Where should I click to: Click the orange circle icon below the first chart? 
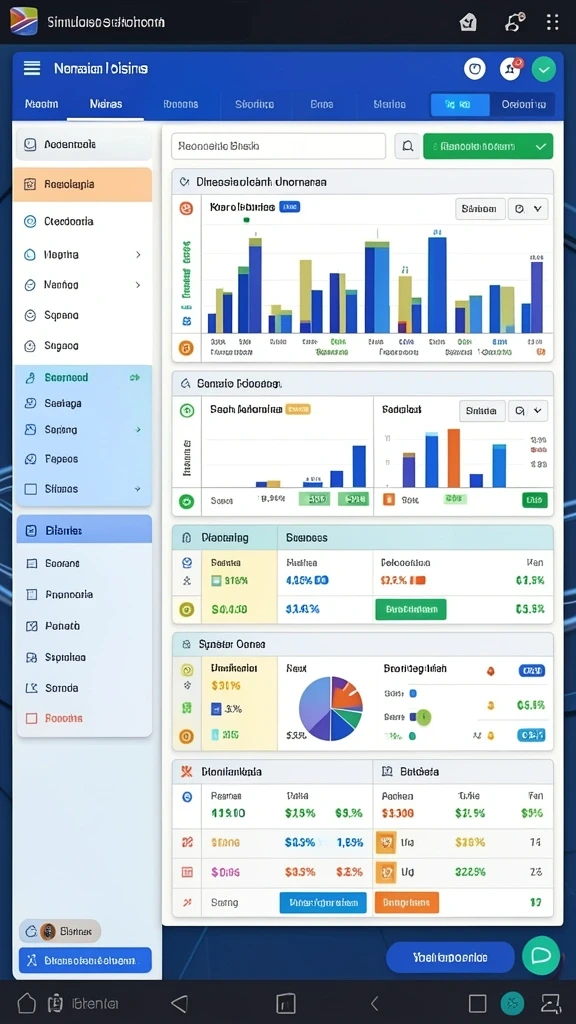click(185, 347)
